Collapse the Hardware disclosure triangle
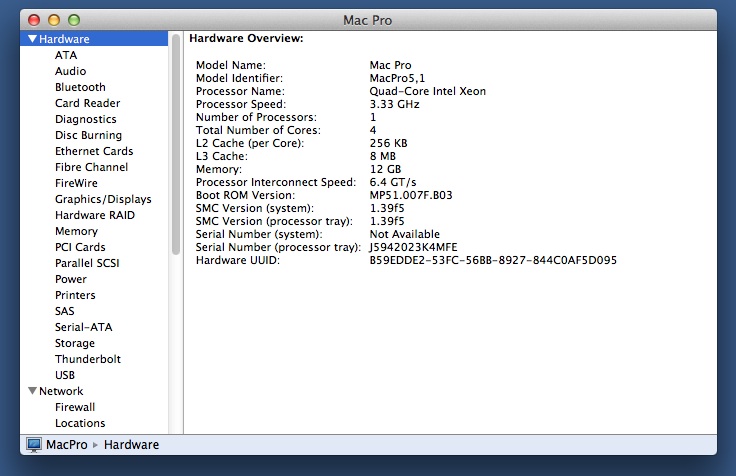The width and height of the screenshot is (736, 476). pyautogui.click(x=32, y=39)
